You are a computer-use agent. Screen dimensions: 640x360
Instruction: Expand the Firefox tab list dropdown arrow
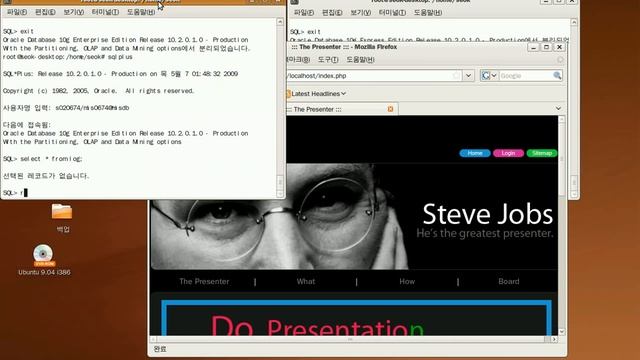(558, 109)
